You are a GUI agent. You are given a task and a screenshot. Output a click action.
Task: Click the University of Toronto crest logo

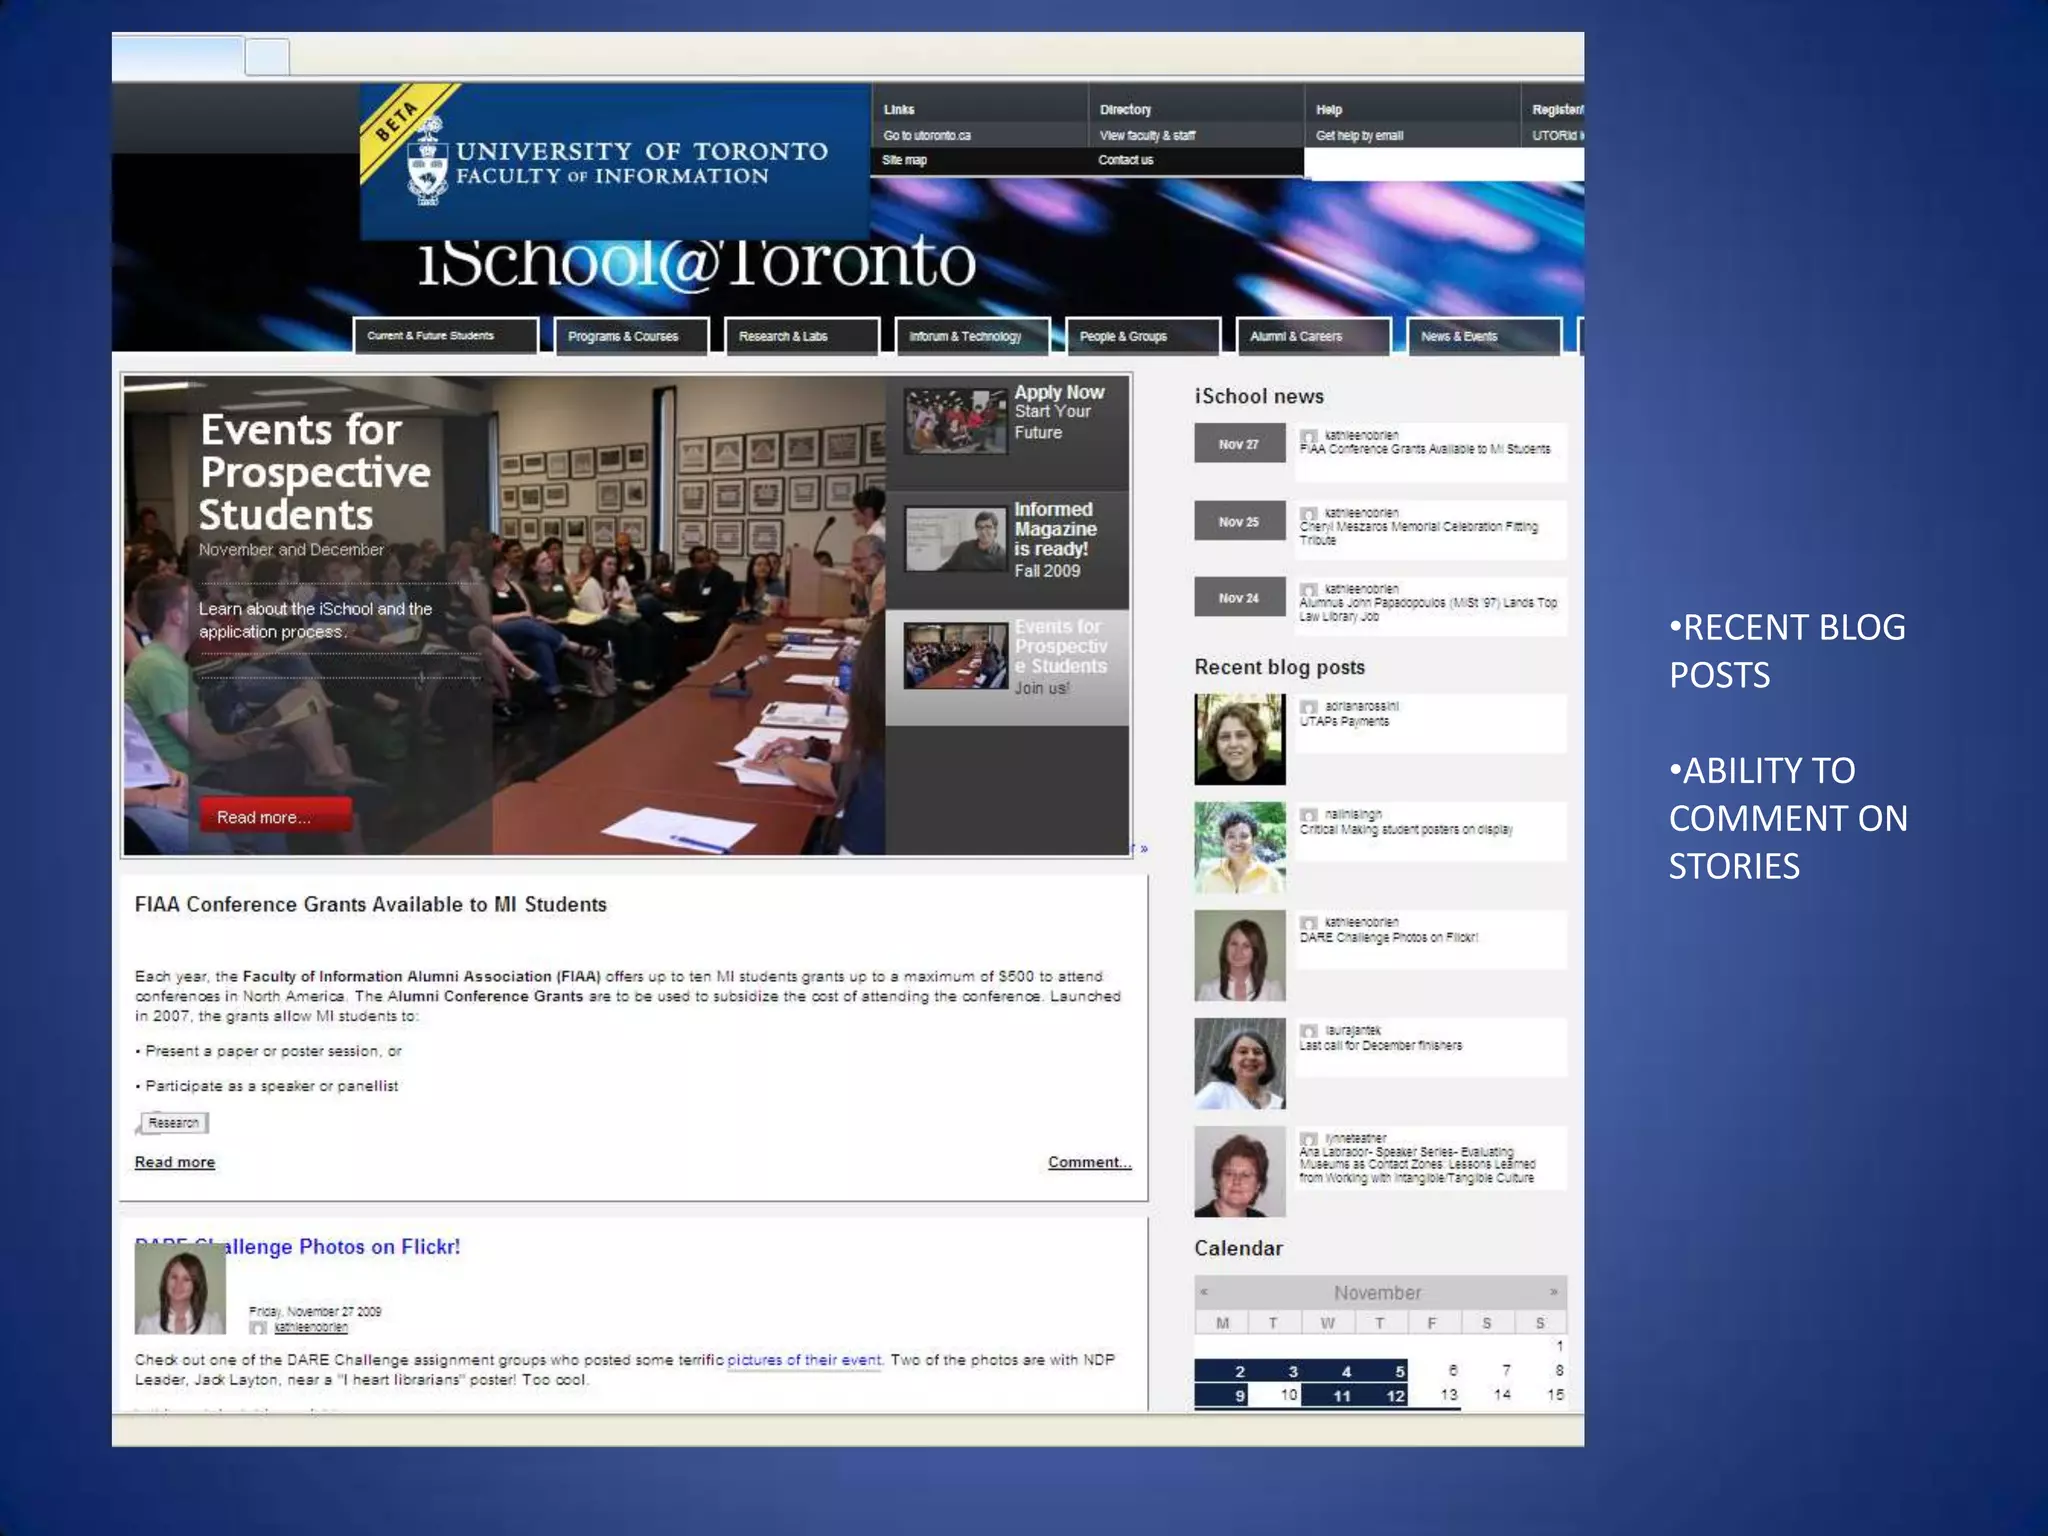[428, 162]
